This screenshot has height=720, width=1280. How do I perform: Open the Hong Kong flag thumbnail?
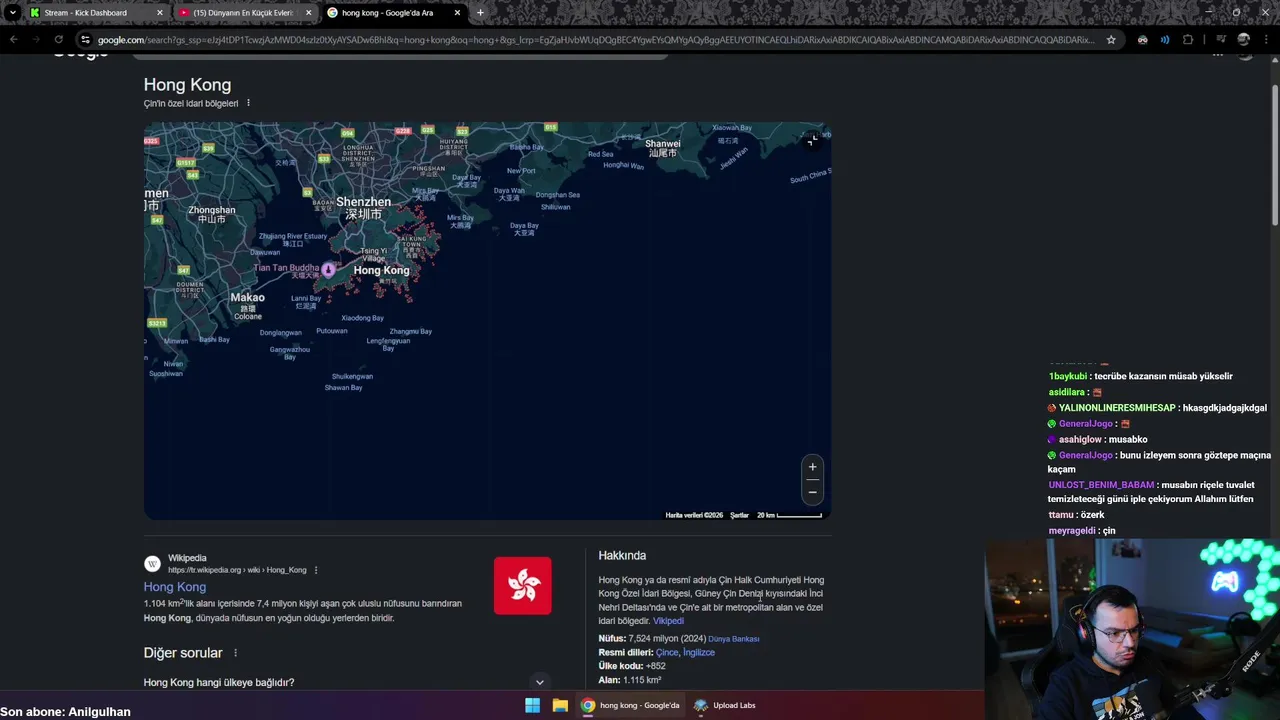click(522, 585)
